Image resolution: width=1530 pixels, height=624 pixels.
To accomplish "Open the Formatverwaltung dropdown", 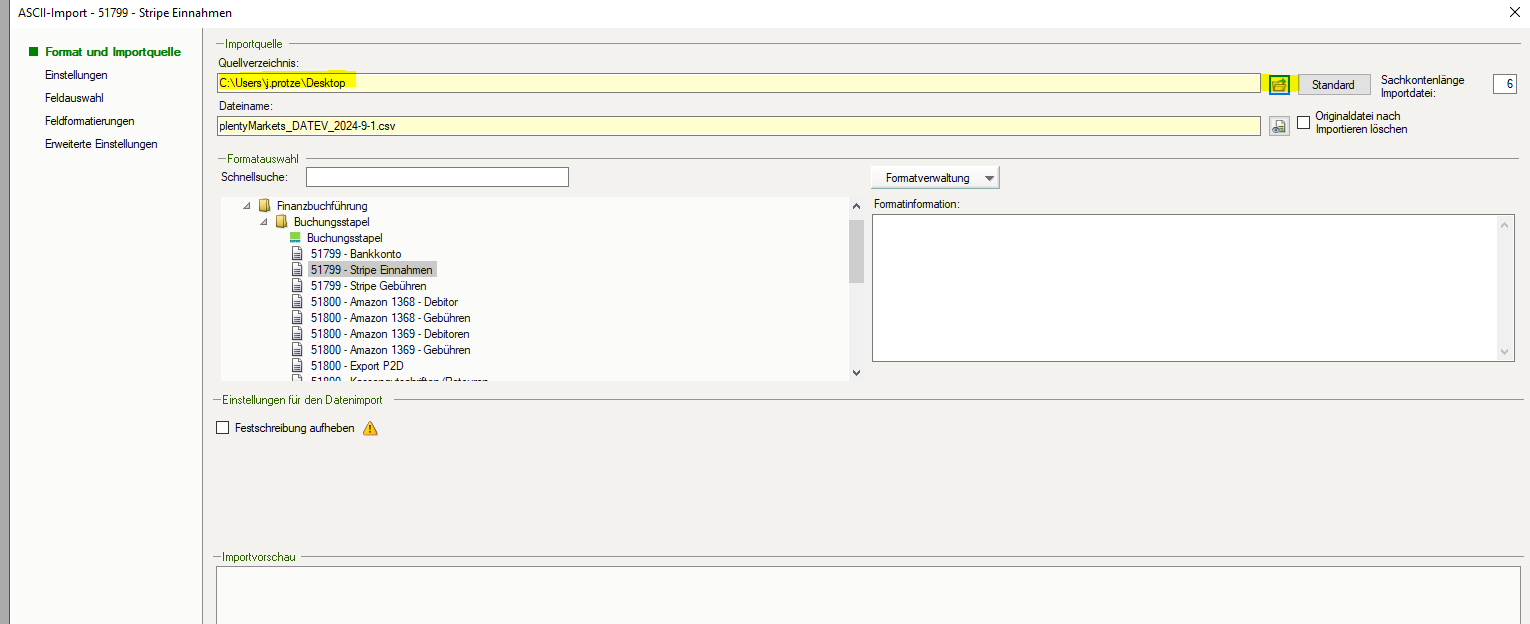I will click(935, 178).
